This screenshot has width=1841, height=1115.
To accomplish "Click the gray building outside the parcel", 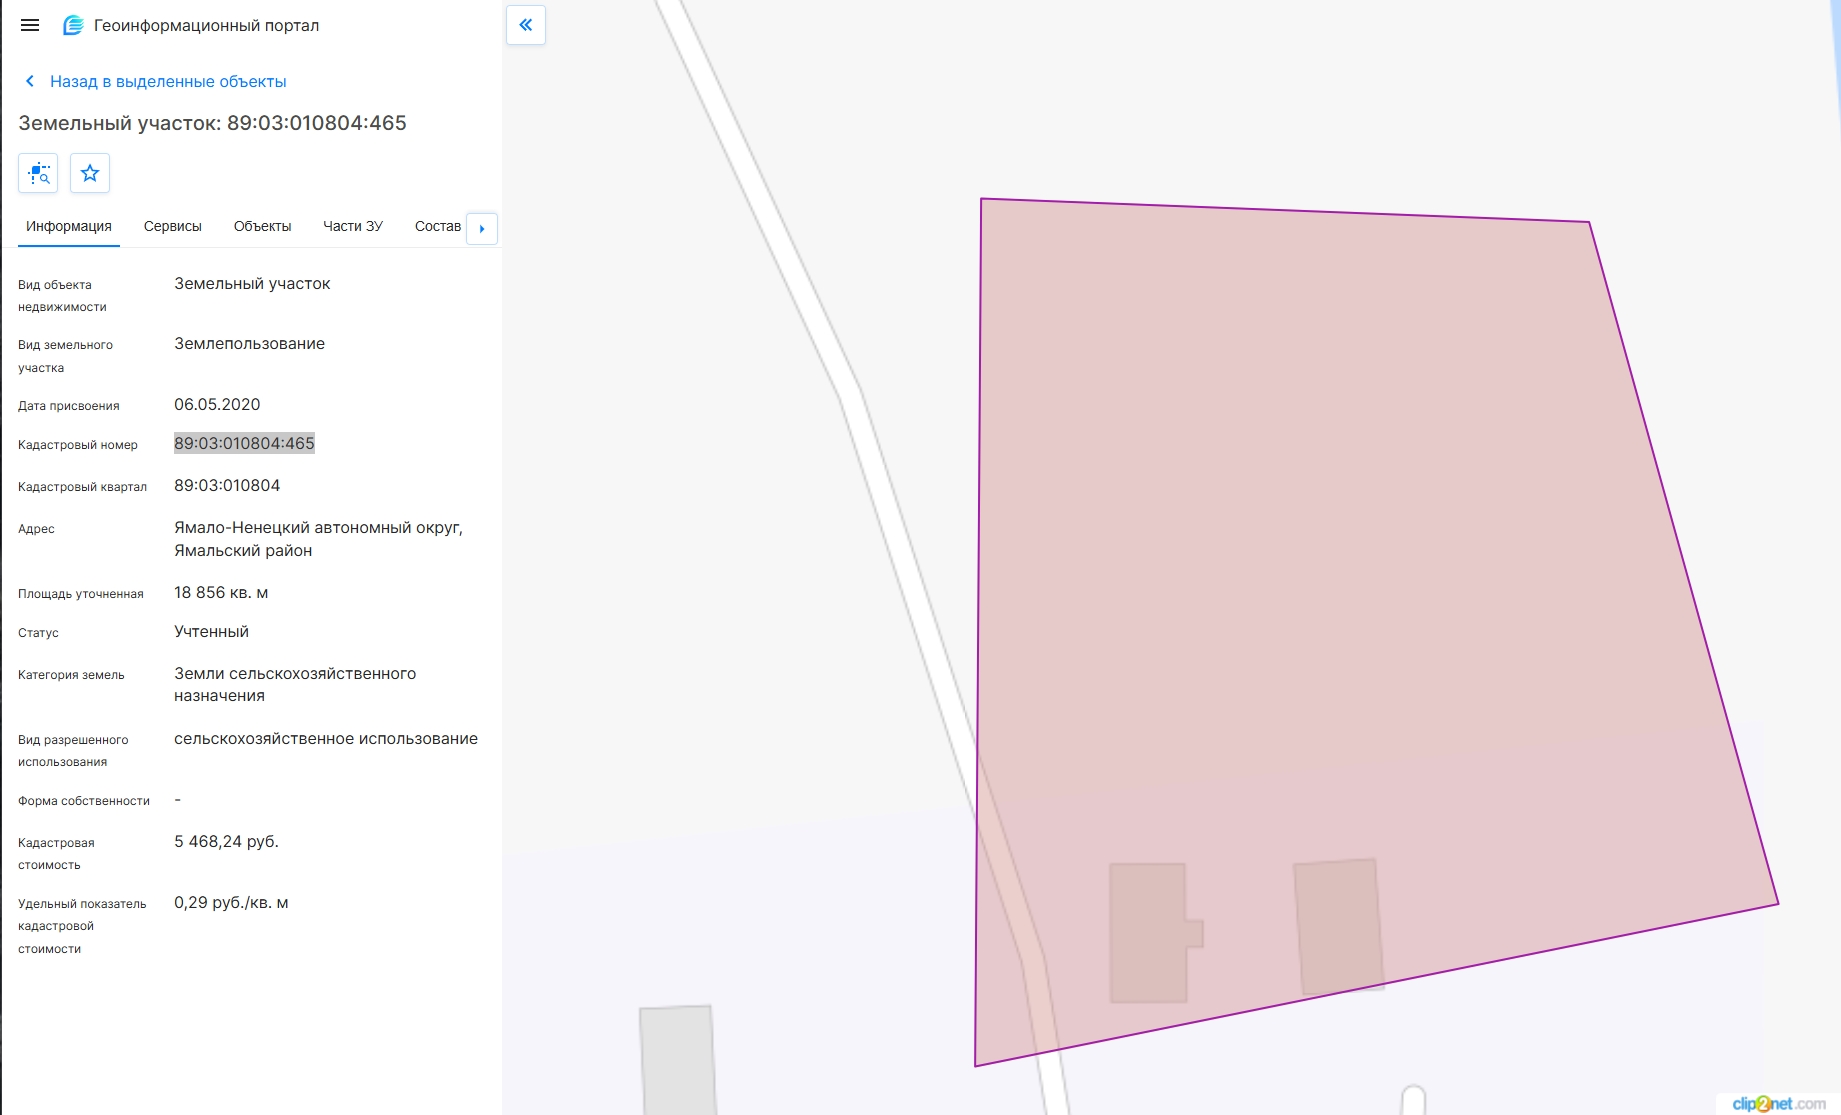I will (x=678, y=1060).
